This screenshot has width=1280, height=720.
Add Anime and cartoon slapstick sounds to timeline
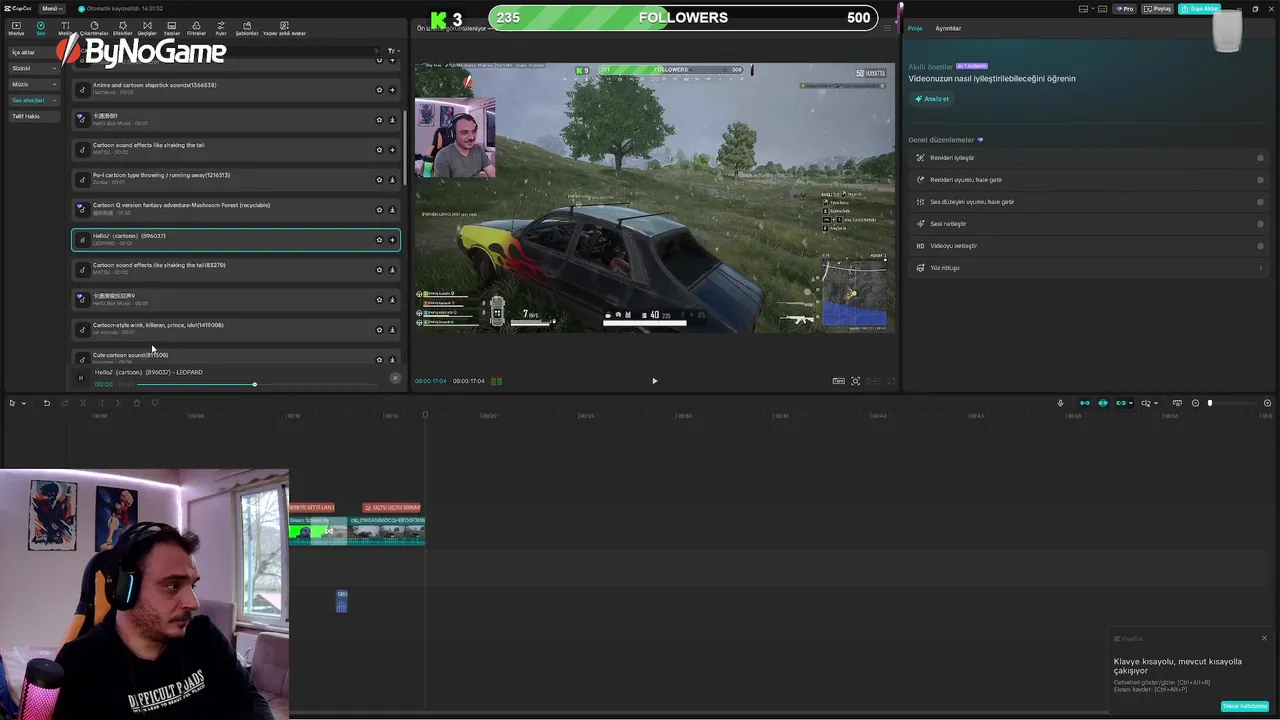[x=392, y=90]
